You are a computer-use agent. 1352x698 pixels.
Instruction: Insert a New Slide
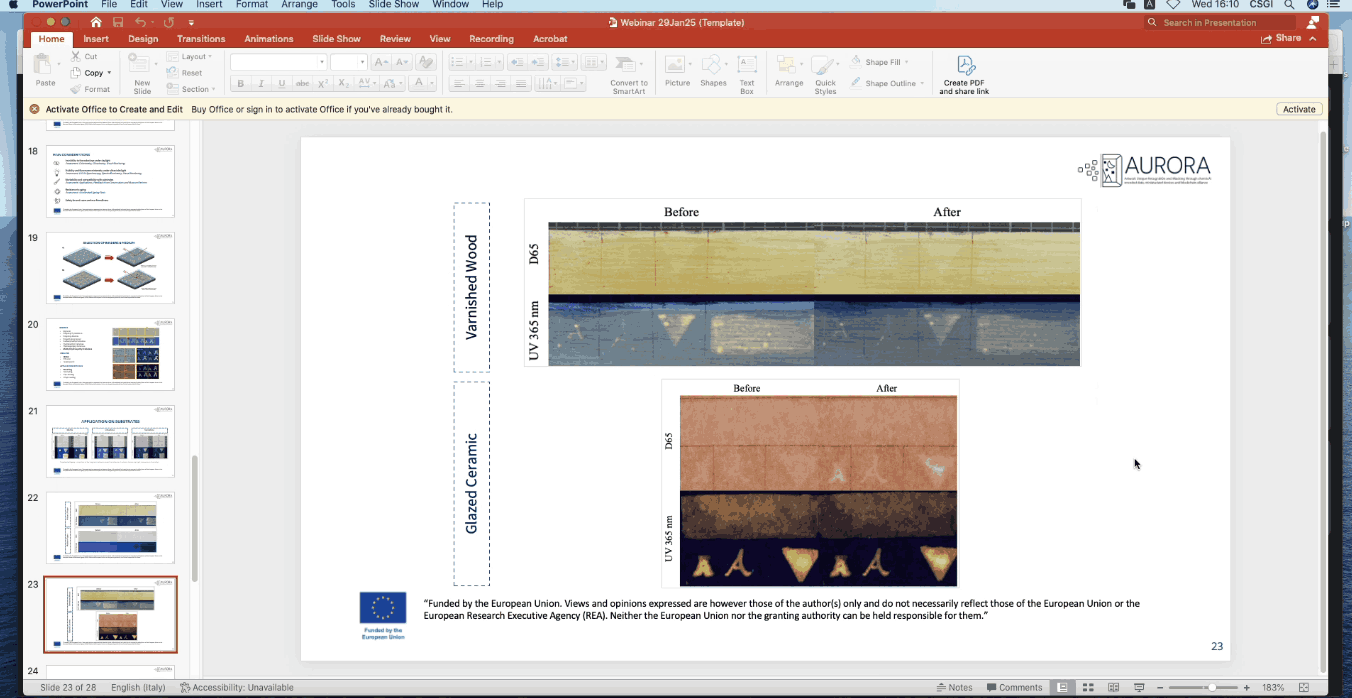142,73
